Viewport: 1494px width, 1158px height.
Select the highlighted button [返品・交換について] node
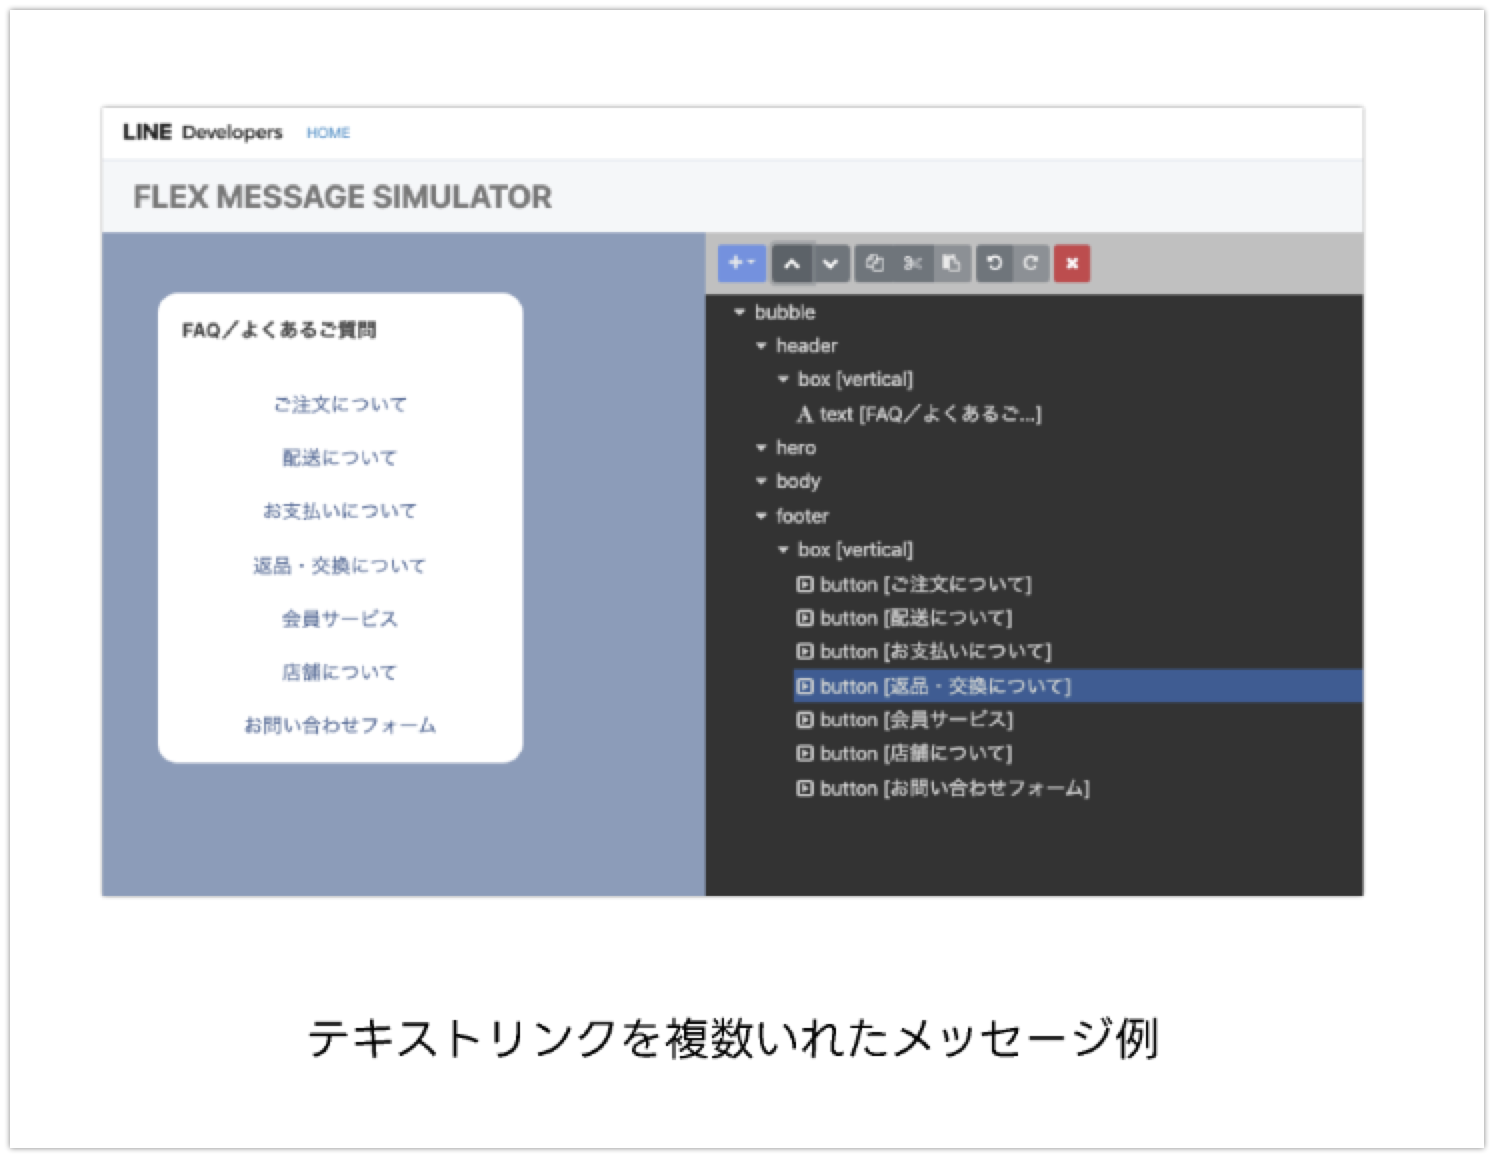point(935,687)
